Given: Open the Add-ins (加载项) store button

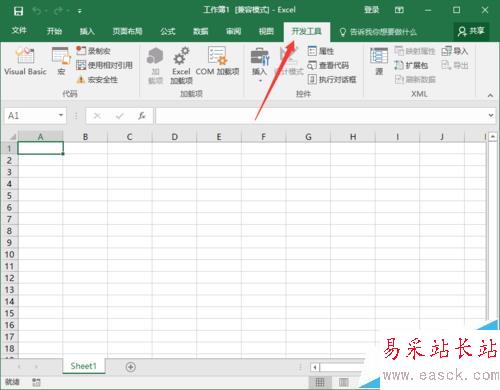Looking at the screenshot, I should pyautogui.click(x=155, y=65).
